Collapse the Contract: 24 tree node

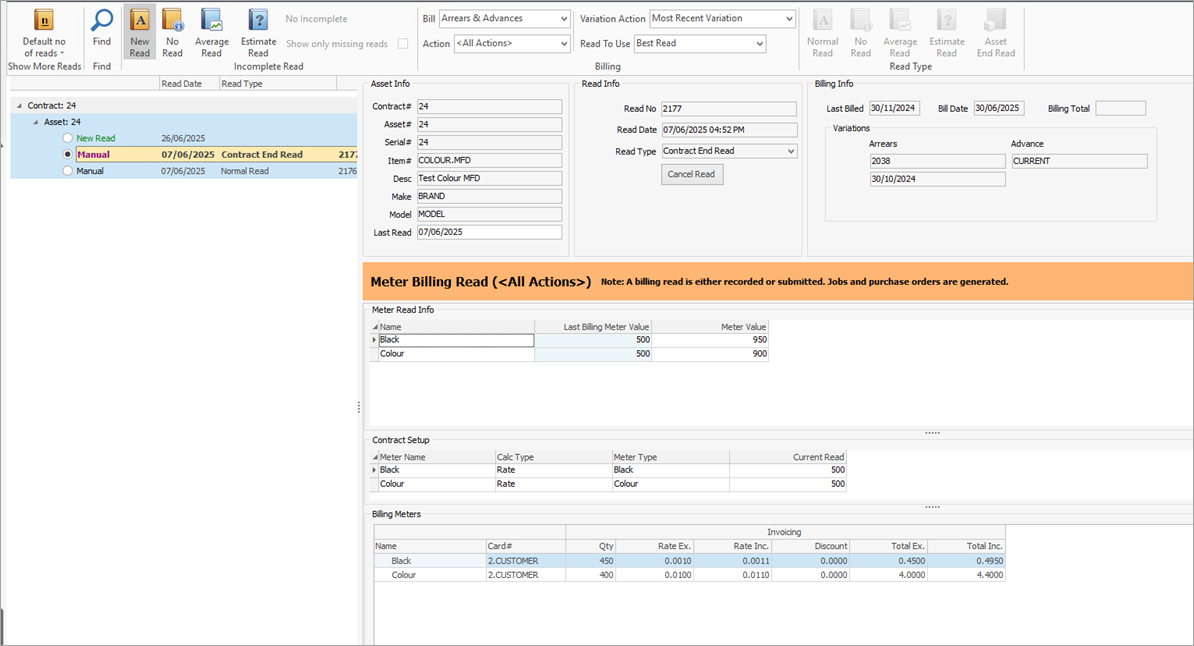click(20, 105)
